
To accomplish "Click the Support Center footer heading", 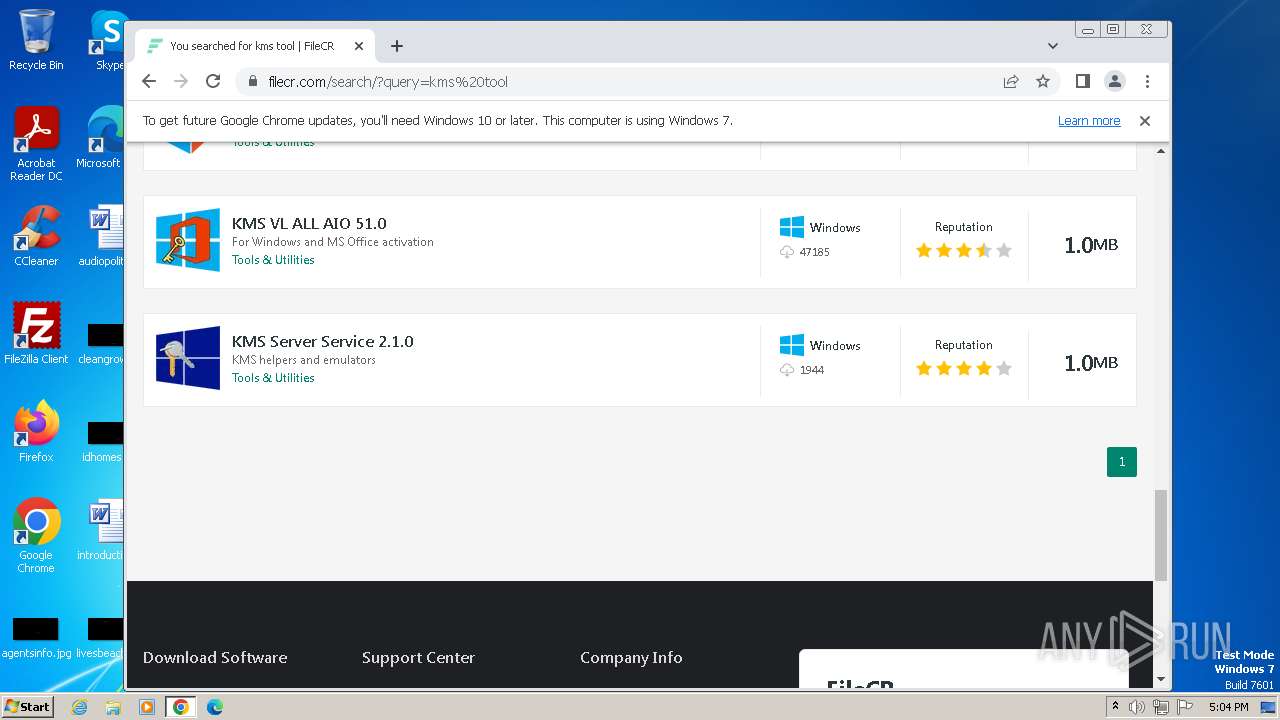I will click(x=418, y=657).
